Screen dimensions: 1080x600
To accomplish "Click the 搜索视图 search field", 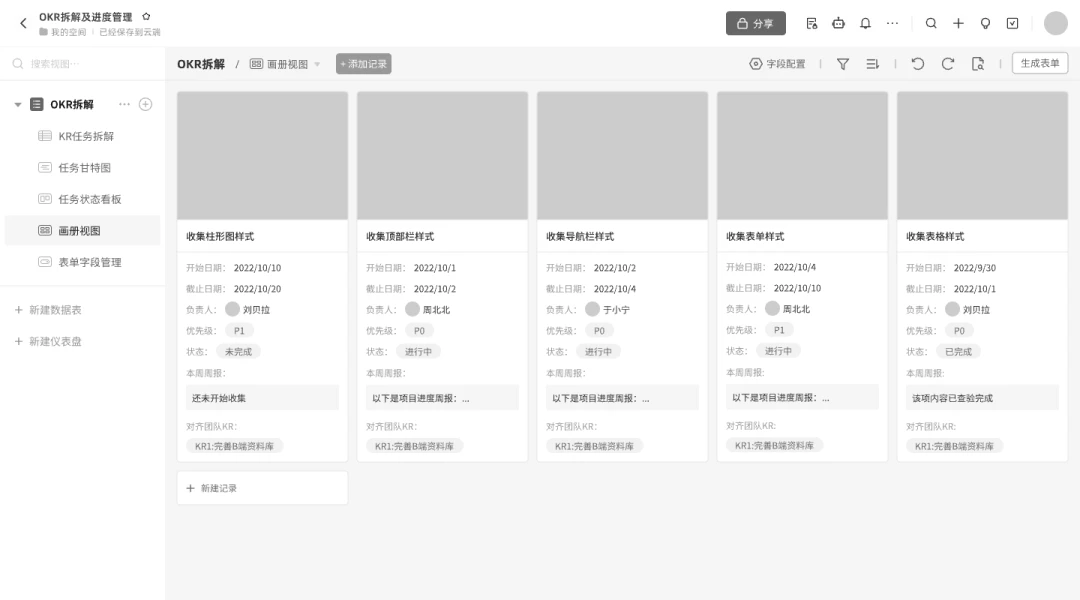I will pos(83,64).
